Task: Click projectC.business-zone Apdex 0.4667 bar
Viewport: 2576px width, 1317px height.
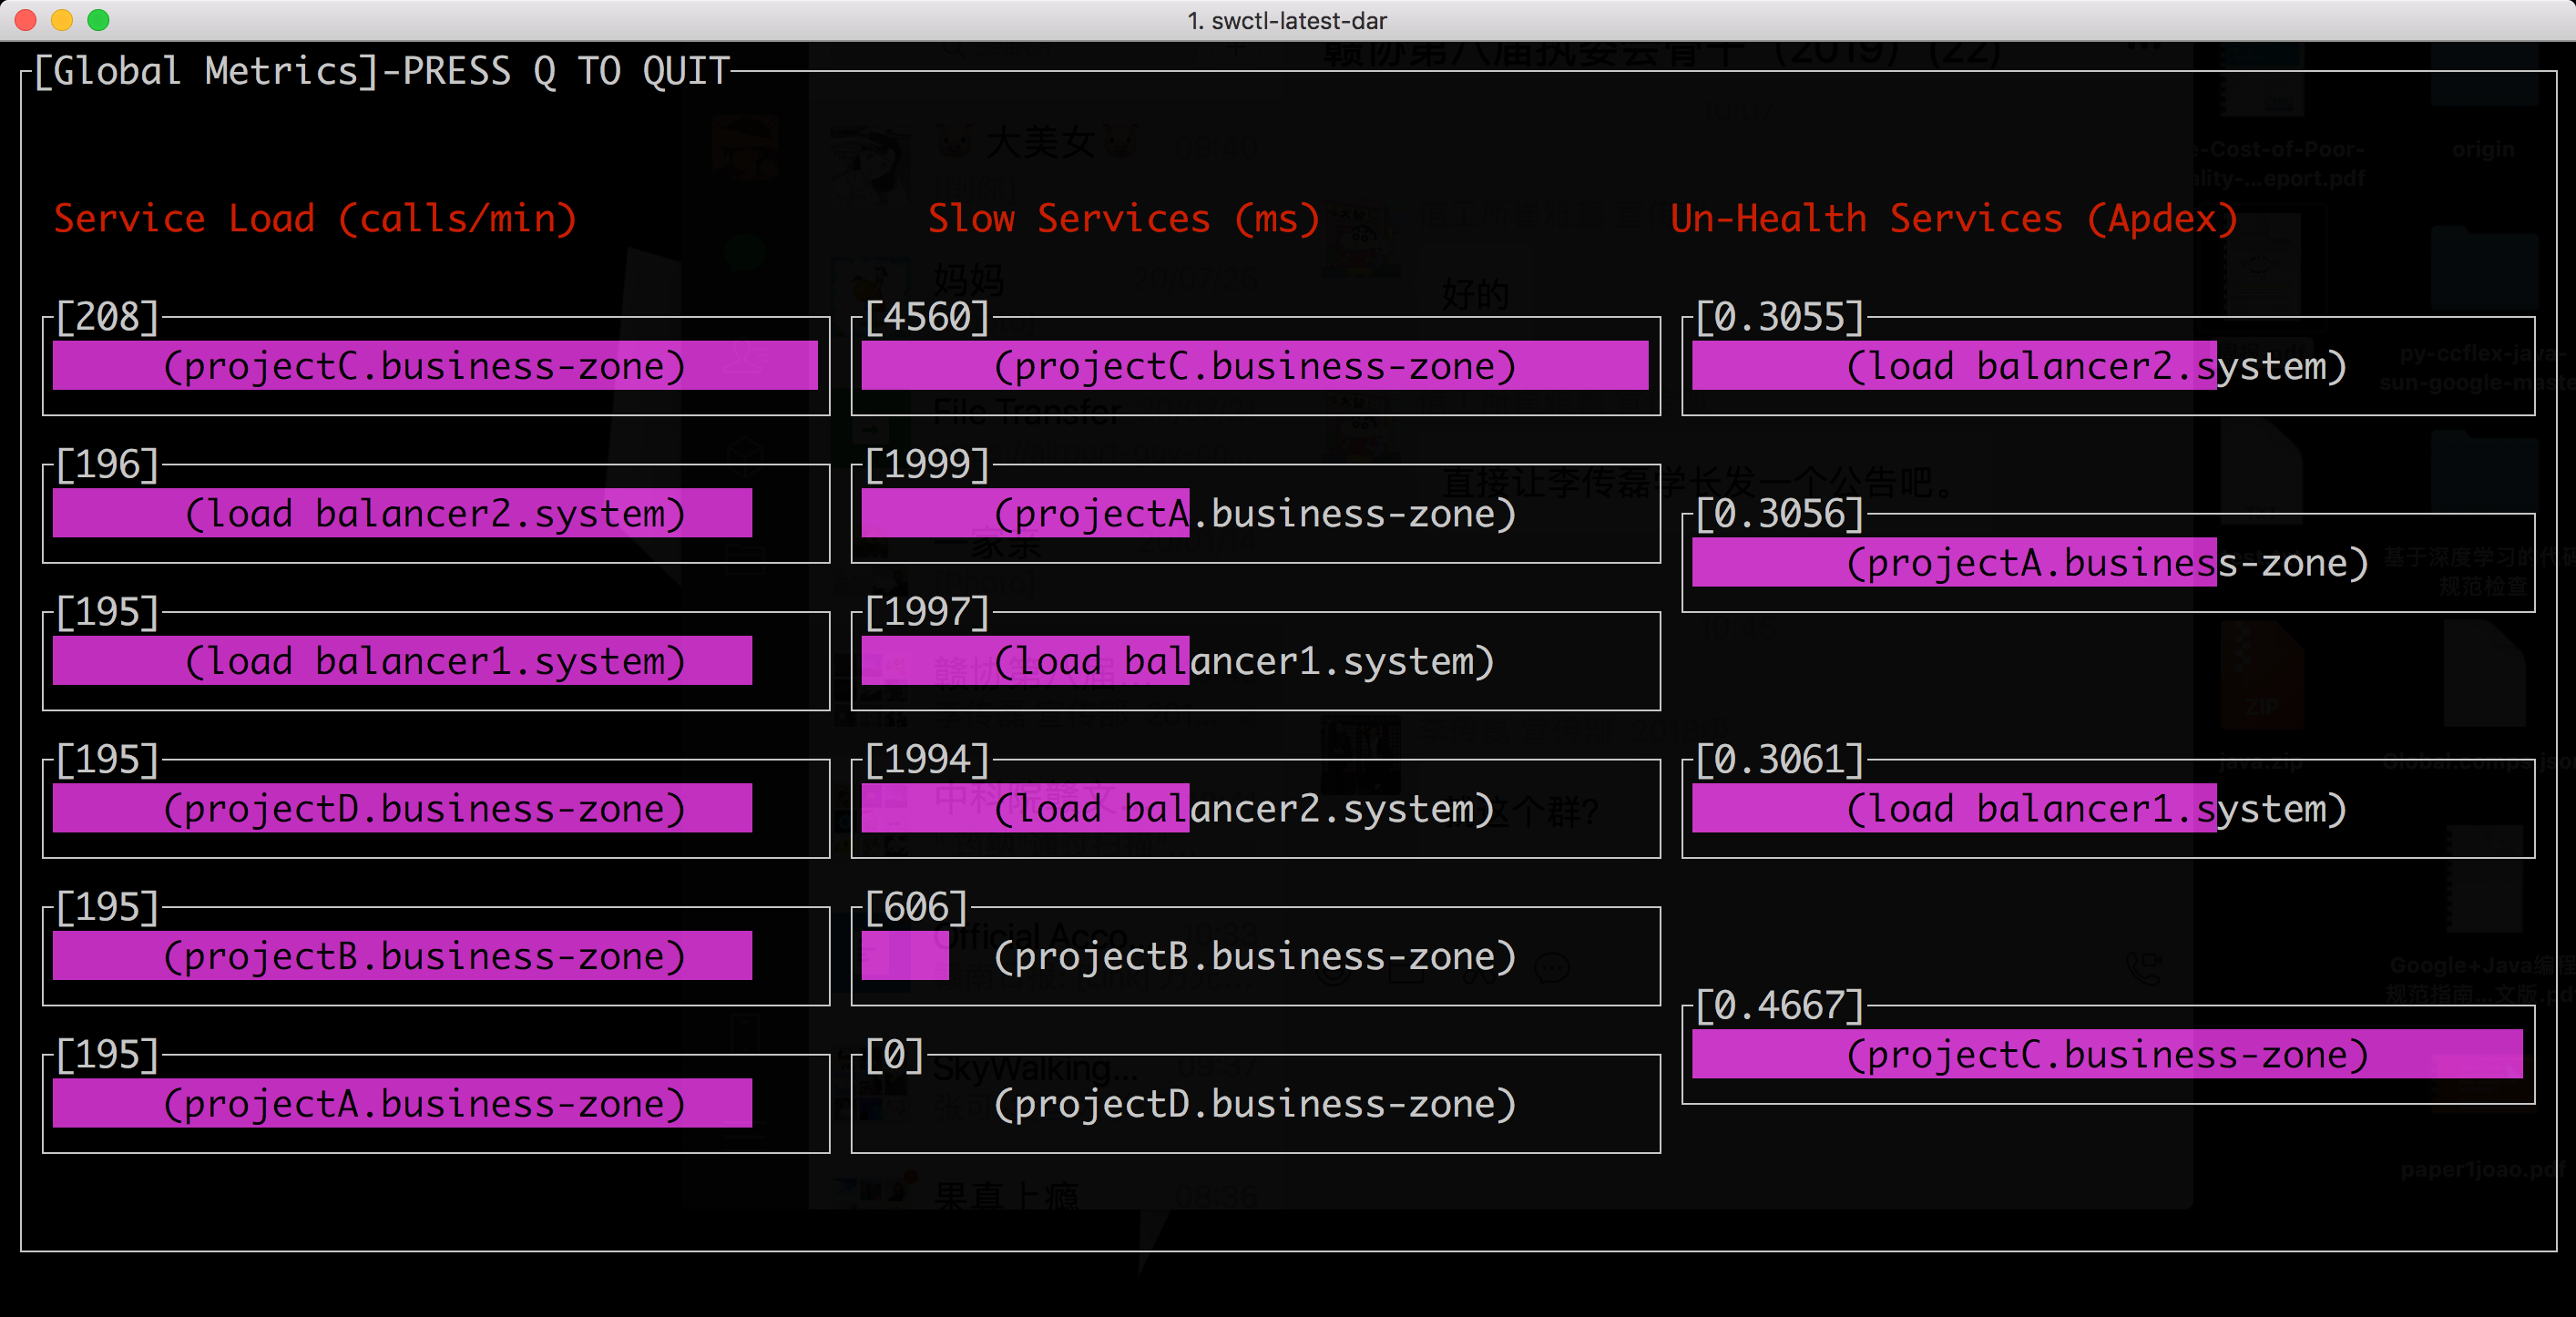Action: click(2106, 1054)
